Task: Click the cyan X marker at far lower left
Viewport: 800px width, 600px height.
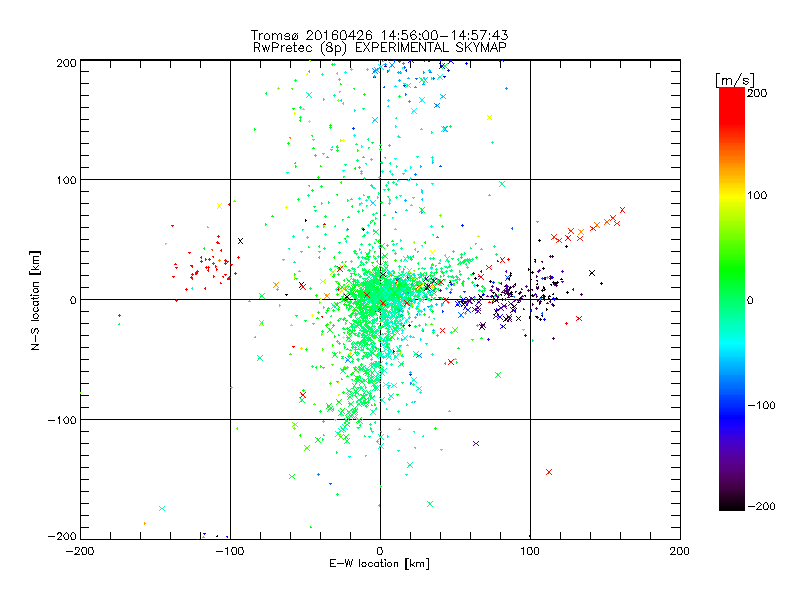Action: [162, 508]
